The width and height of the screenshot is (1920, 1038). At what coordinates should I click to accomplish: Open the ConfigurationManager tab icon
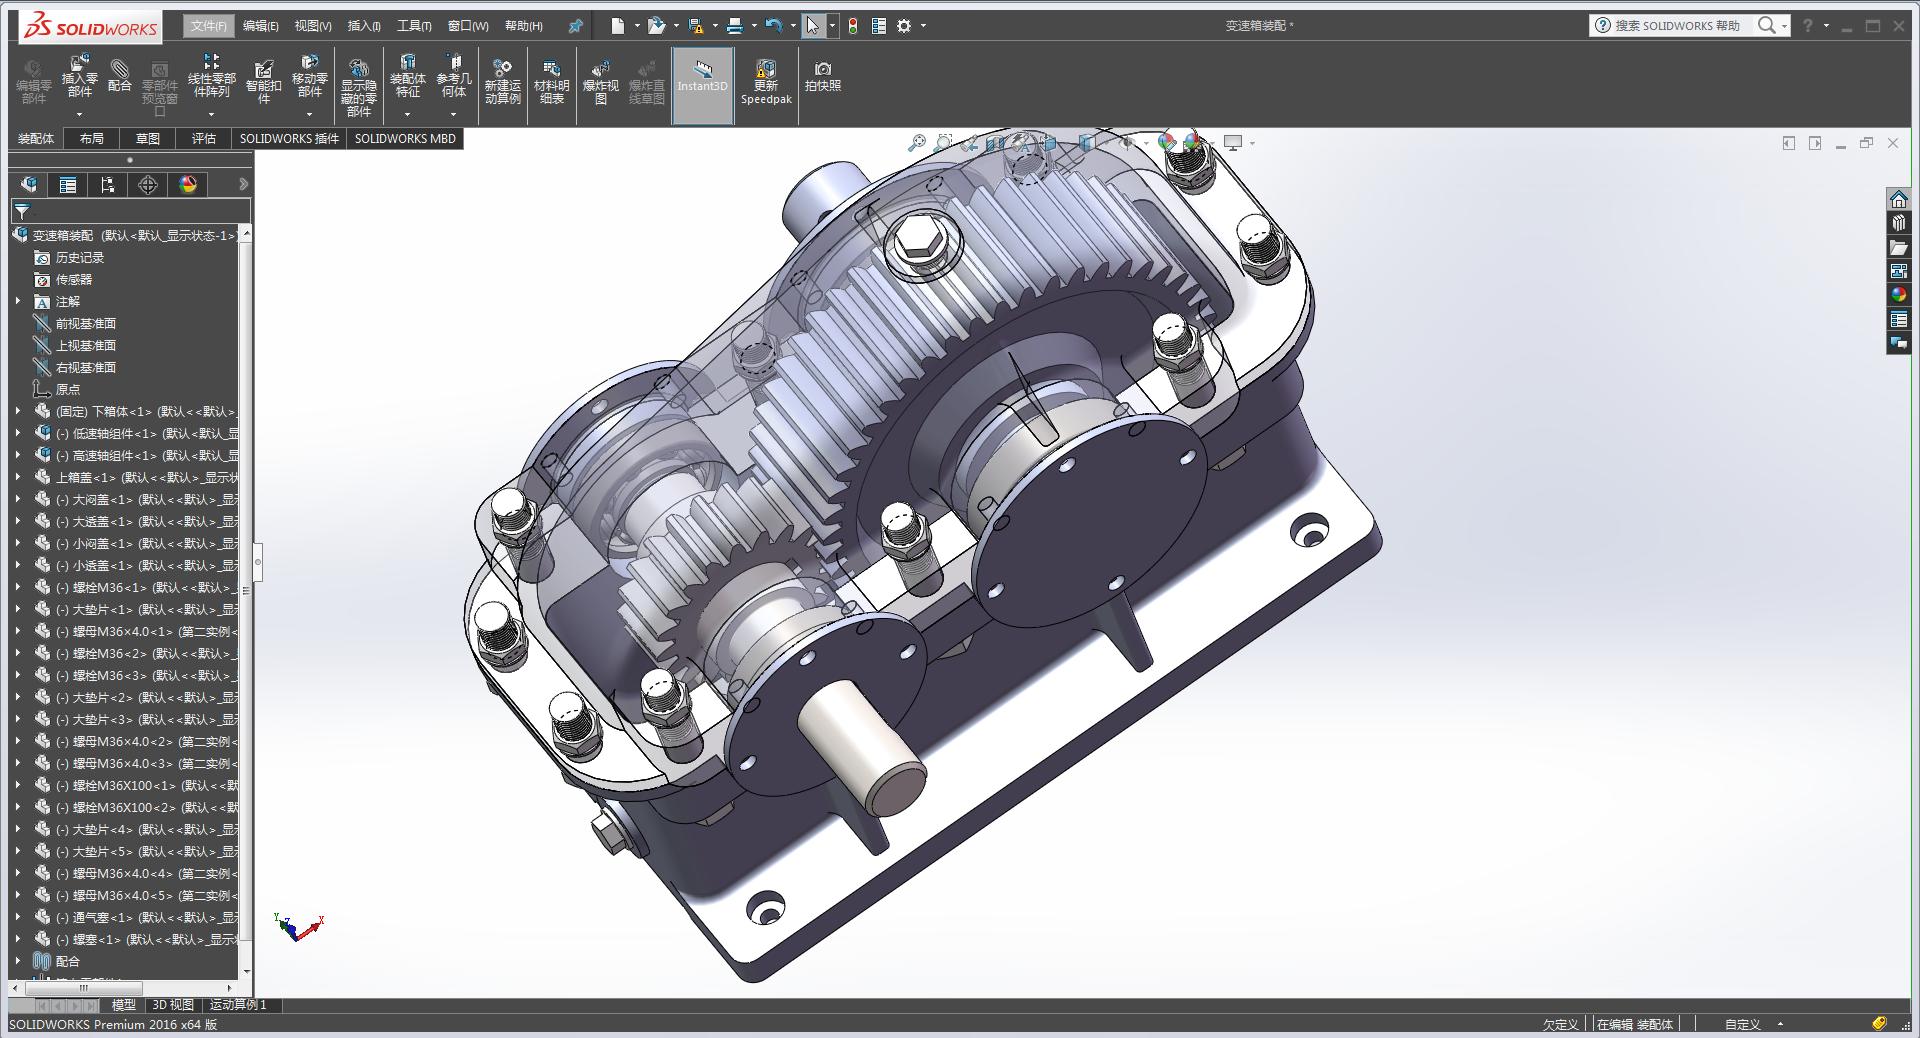(x=108, y=184)
